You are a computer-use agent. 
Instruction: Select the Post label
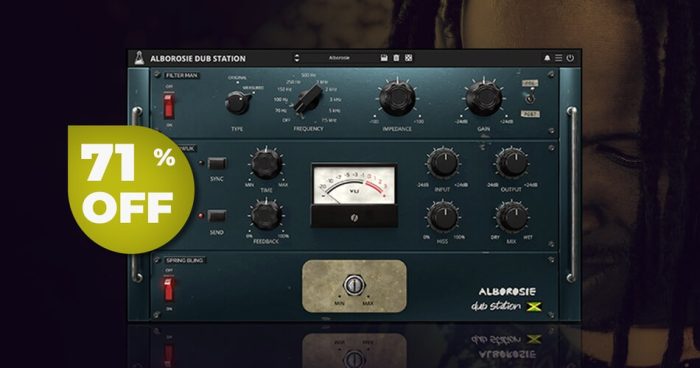click(x=530, y=114)
